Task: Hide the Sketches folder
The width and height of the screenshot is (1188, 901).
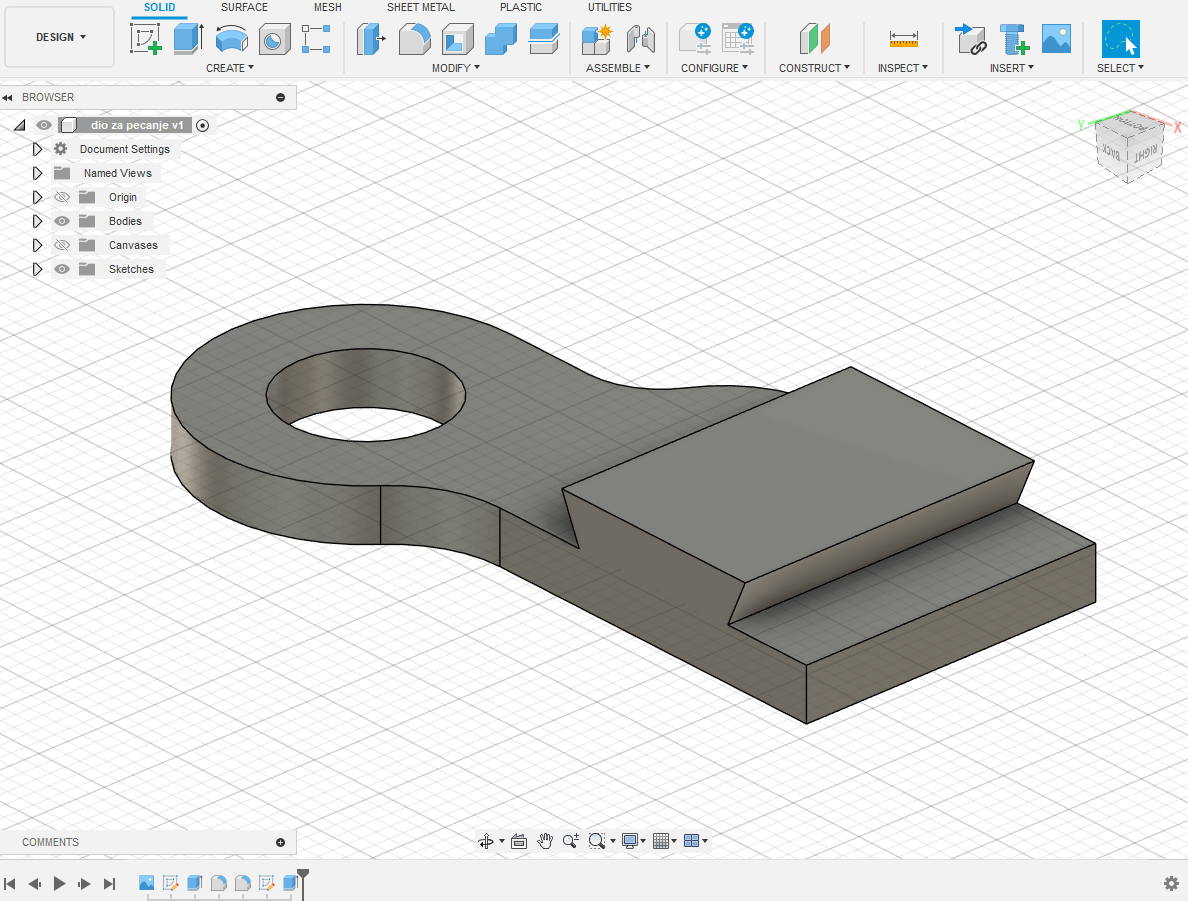Action: click(x=62, y=269)
